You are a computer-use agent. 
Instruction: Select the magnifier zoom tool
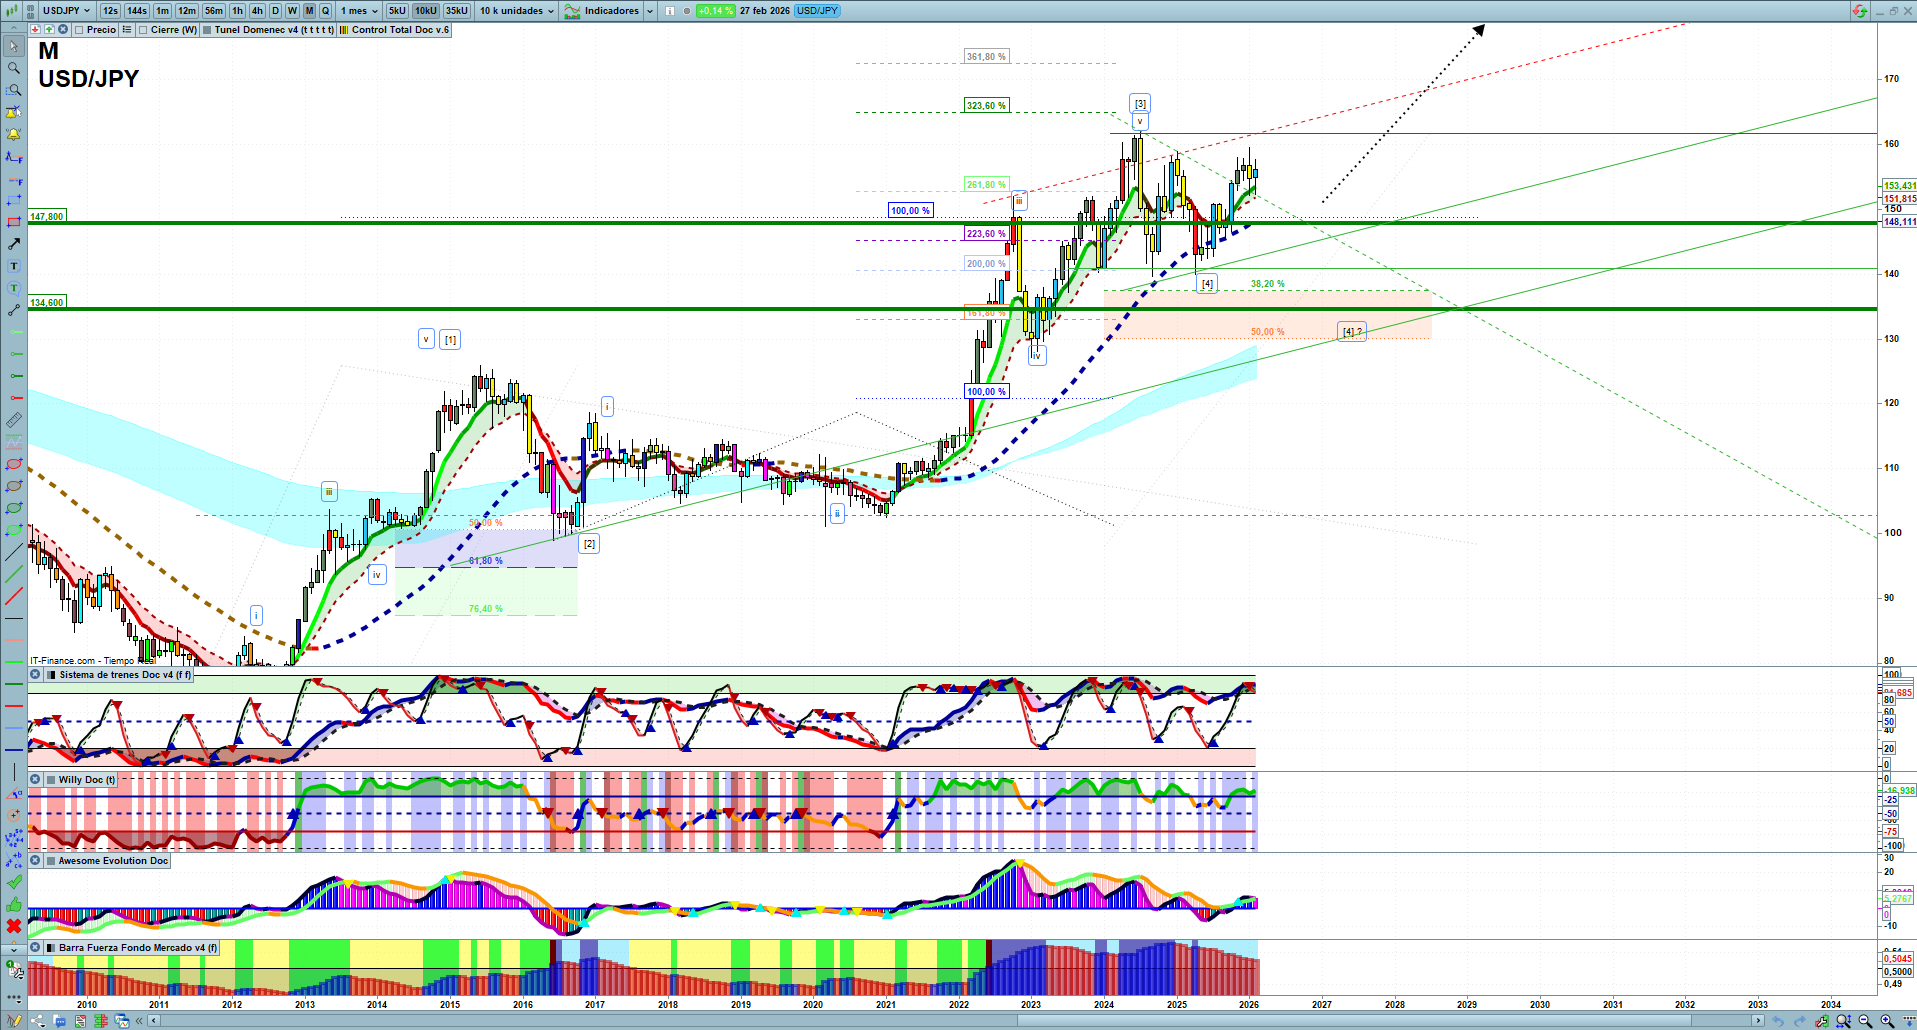(x=14, y=68)
